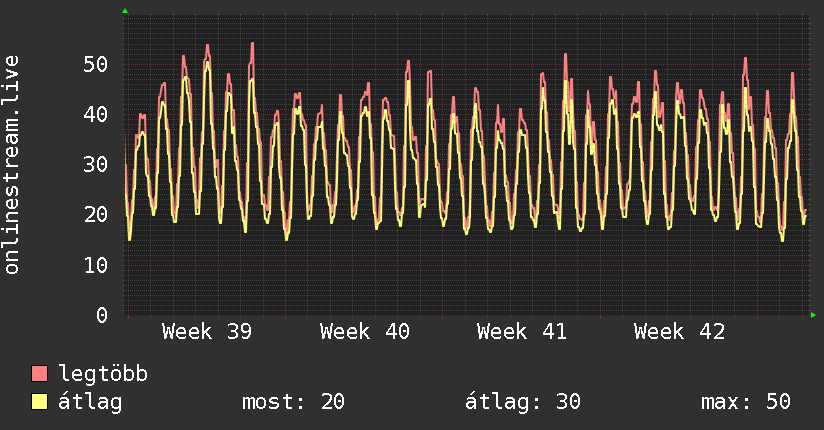824x430 pixels.
Task: Click the 'max: 50' value
Action: tap(746, 402)
